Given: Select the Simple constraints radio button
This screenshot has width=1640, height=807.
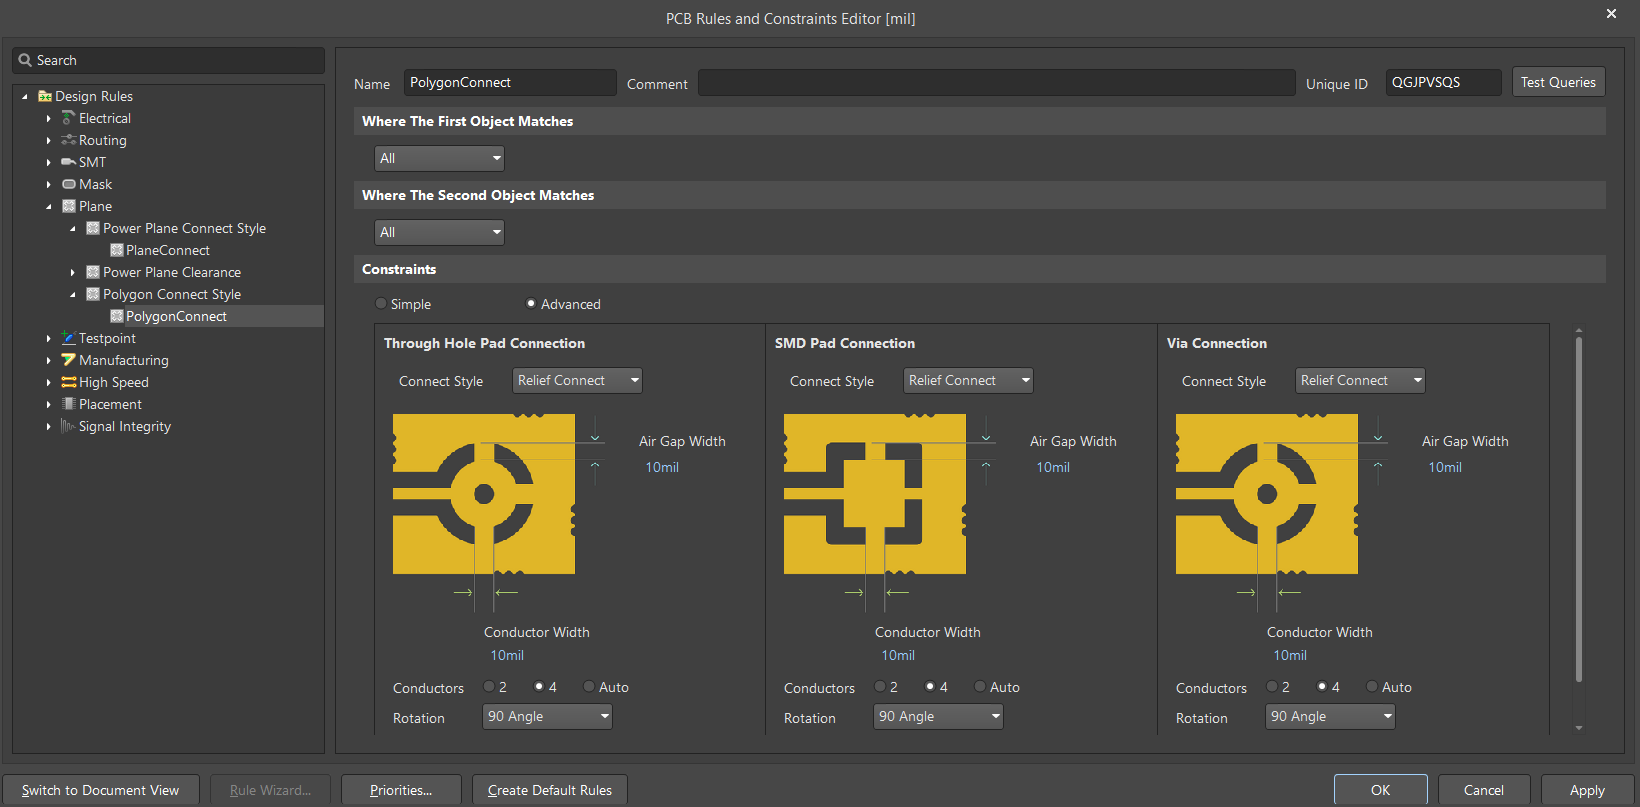Looking at the screenshot, I should click(x=381, y=303).
